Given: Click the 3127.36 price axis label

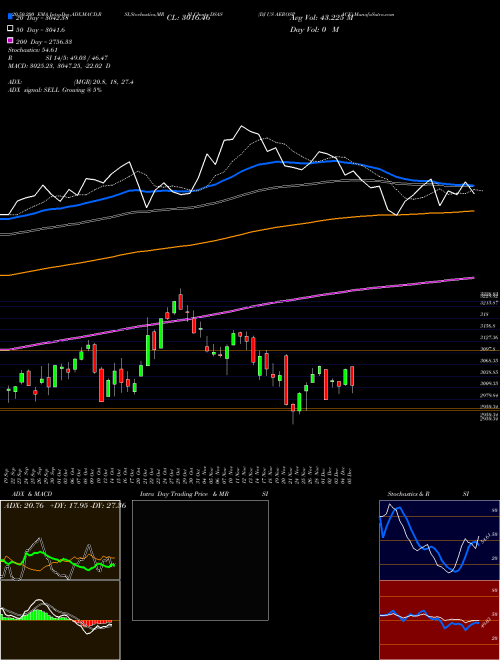Looking at the screenshot, I should tap(489, 337).
